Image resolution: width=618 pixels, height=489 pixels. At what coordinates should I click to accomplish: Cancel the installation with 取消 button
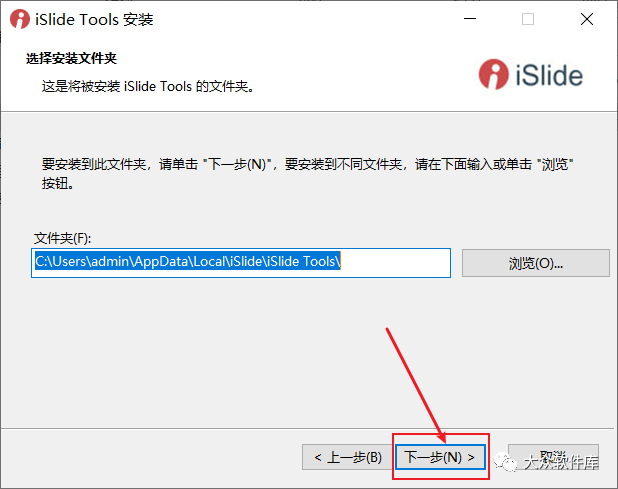pyautogui.click(x=553, y=457)
